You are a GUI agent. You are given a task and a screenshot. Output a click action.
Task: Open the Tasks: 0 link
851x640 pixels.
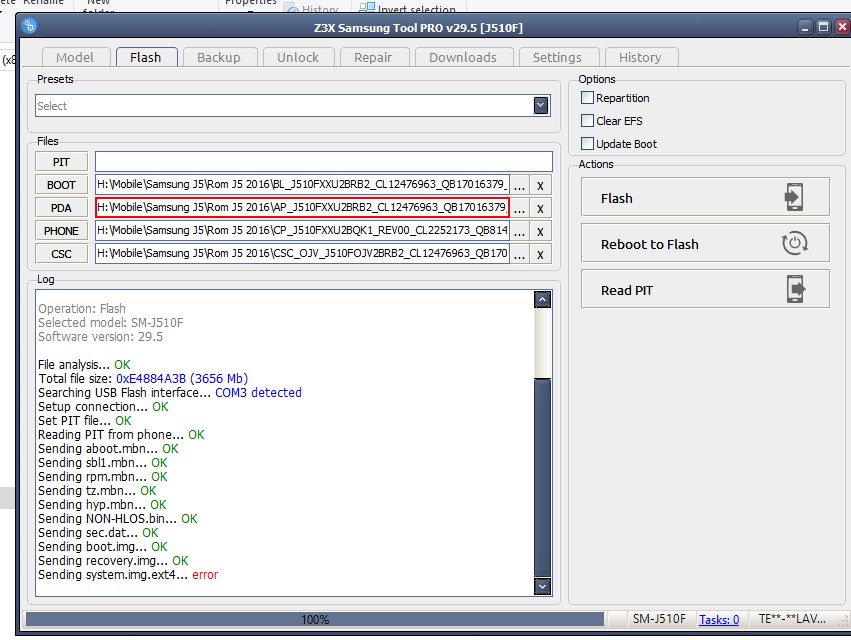pyautogui.click(x=719, y=619)
